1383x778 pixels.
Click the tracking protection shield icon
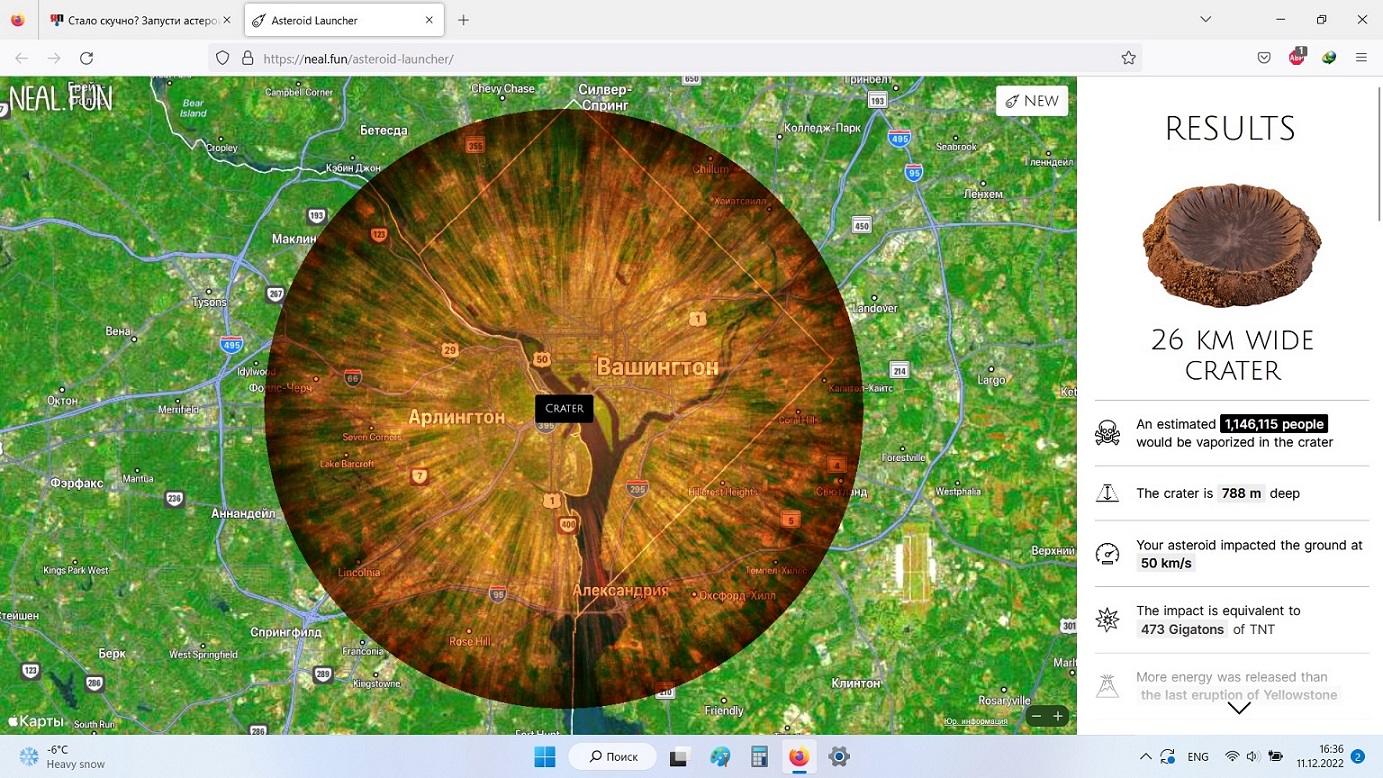point(223,58)
